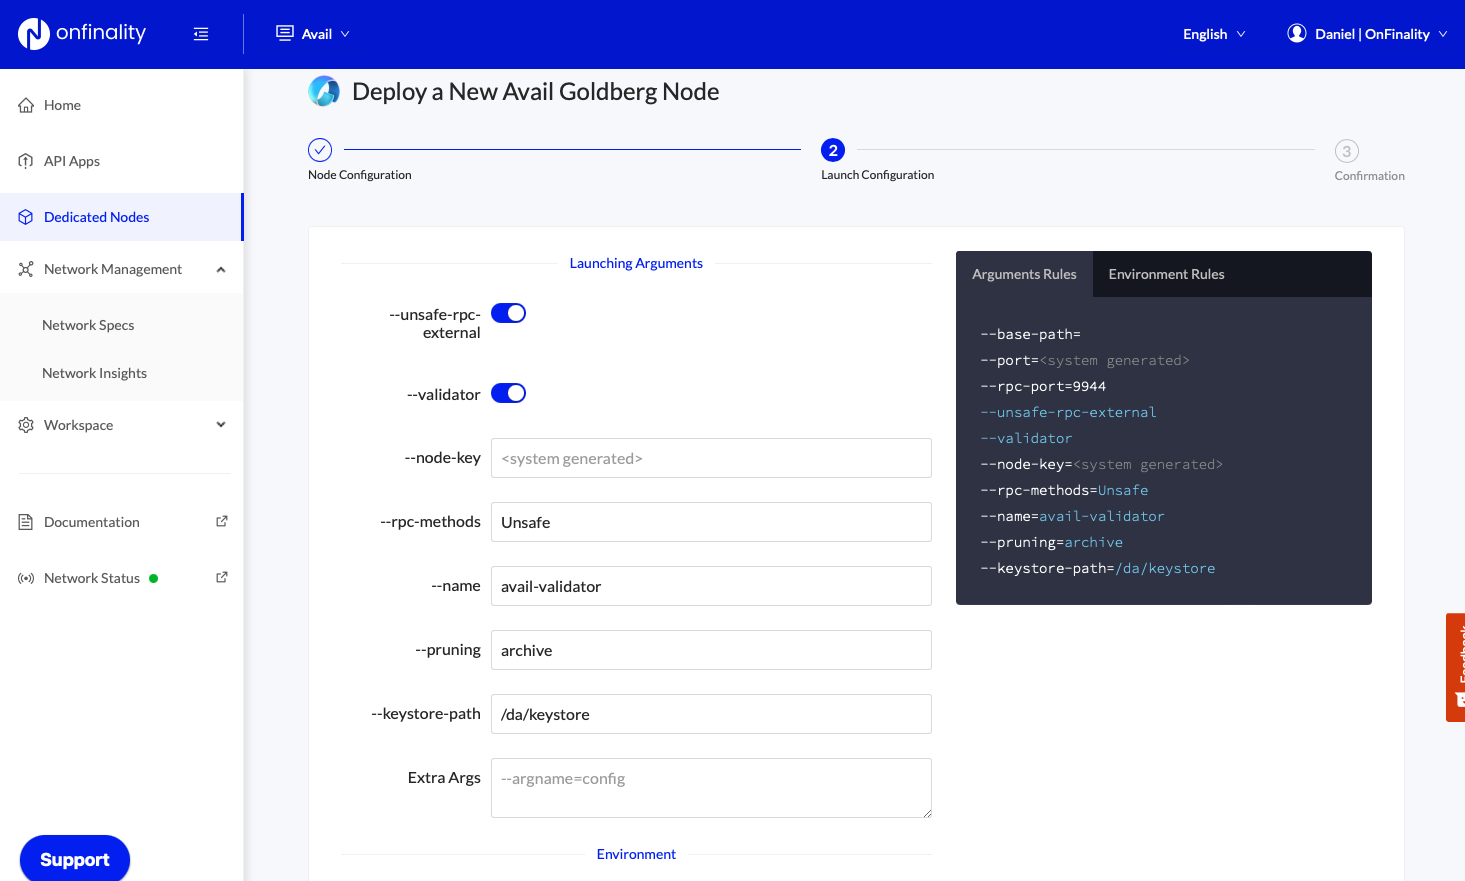The height and width of the screenshot is (881, 1465).
Task: Collapse sidebar using the menu fold icon
Action: 201,34
